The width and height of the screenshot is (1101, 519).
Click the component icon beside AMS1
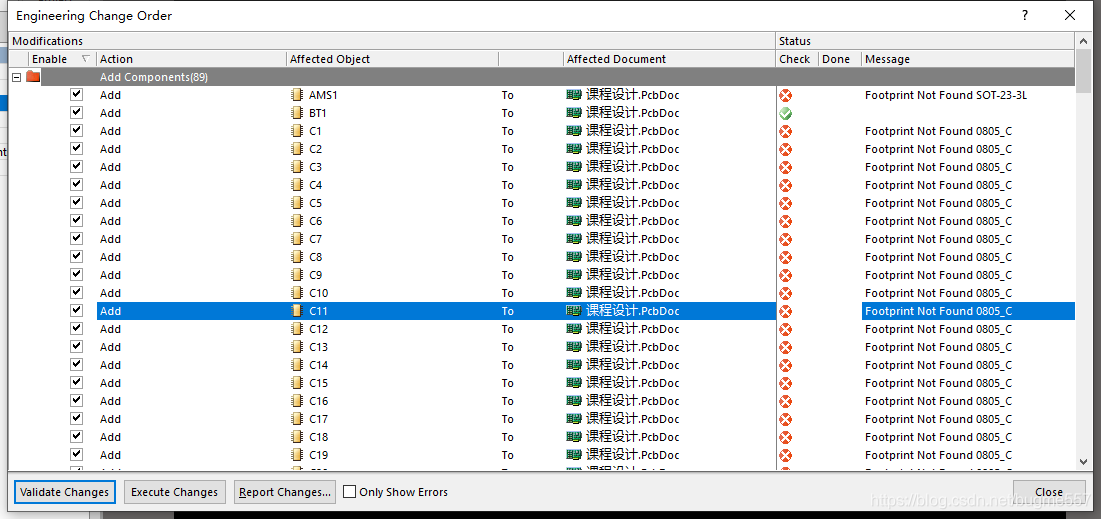[297, 95]
